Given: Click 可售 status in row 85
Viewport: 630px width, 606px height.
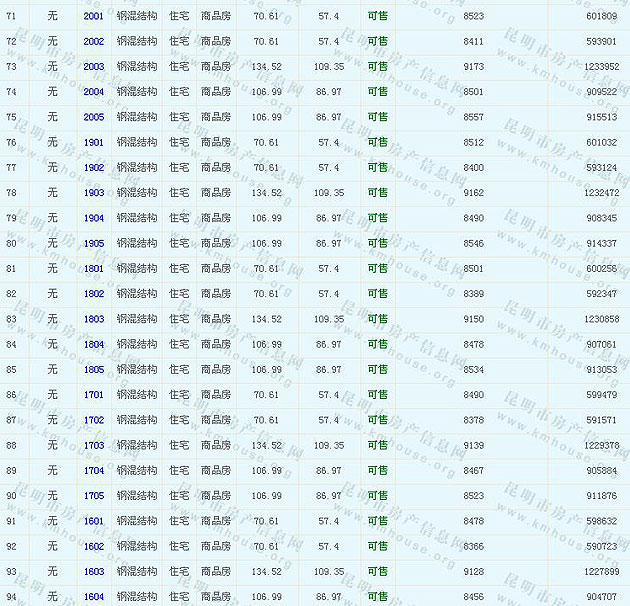Looking at the screenshot, I should click(x=378, y=369).
